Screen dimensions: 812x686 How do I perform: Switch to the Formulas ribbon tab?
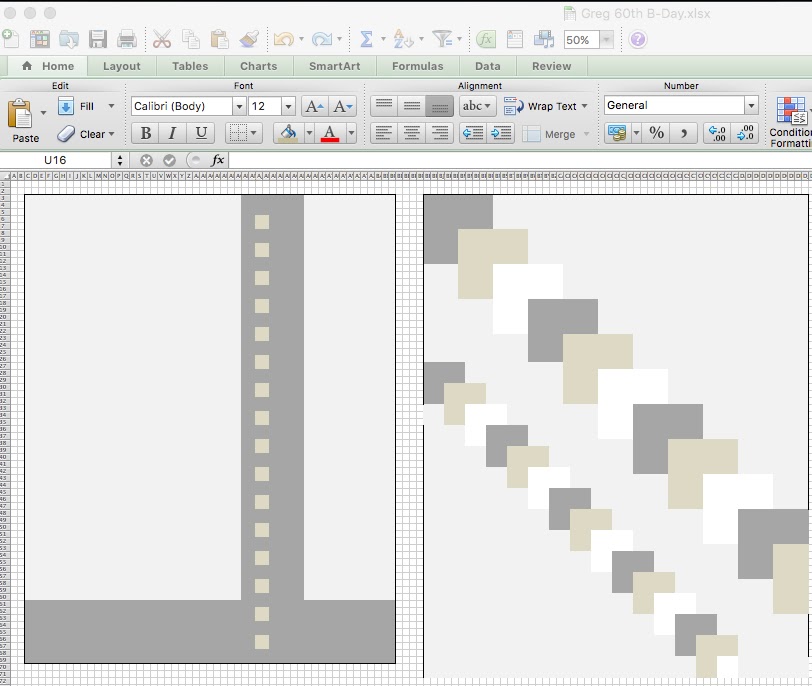(x=417, y=66)
